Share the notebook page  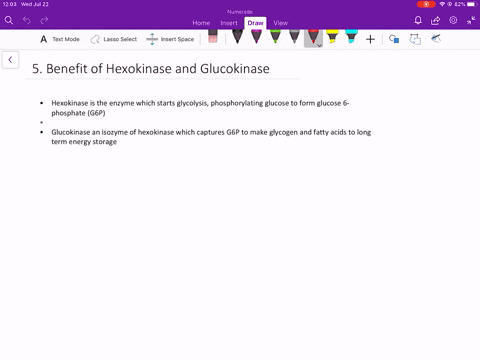[x=435, y=20]
